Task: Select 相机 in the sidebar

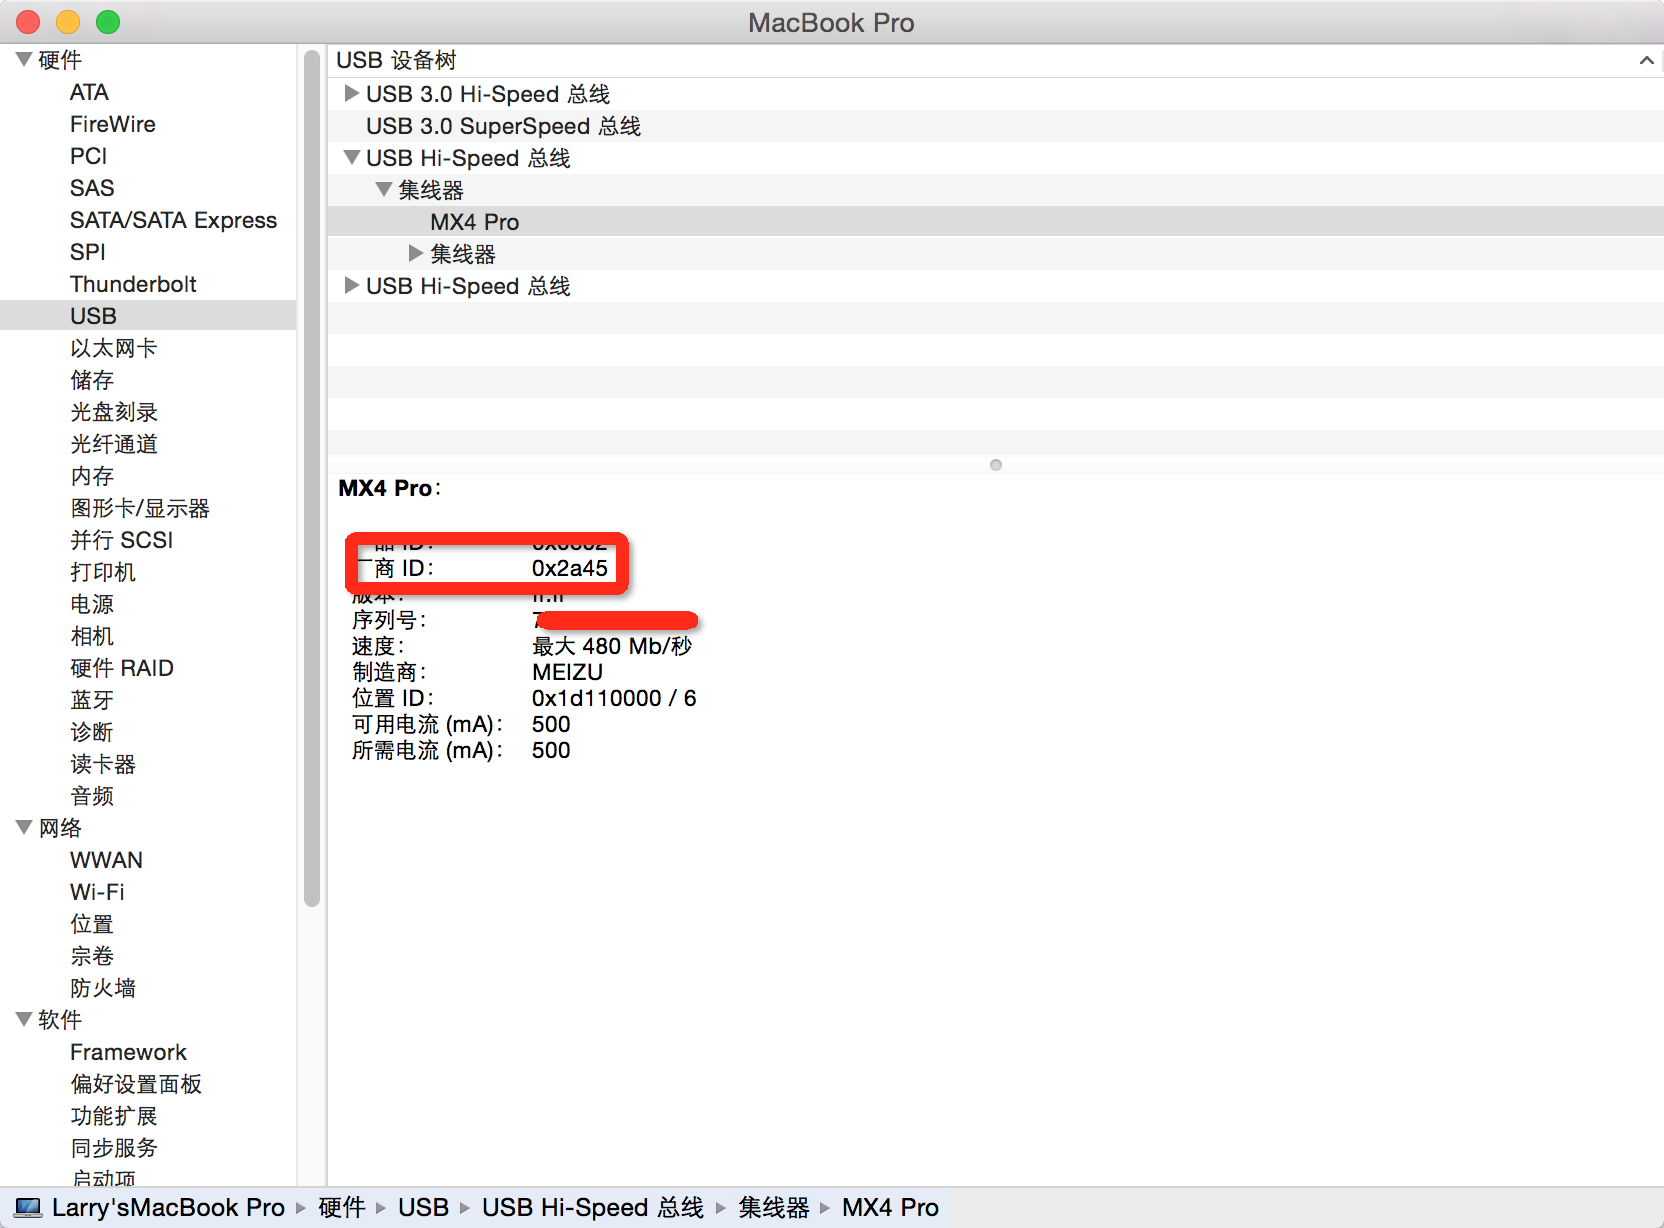Action: pos(92,636)
